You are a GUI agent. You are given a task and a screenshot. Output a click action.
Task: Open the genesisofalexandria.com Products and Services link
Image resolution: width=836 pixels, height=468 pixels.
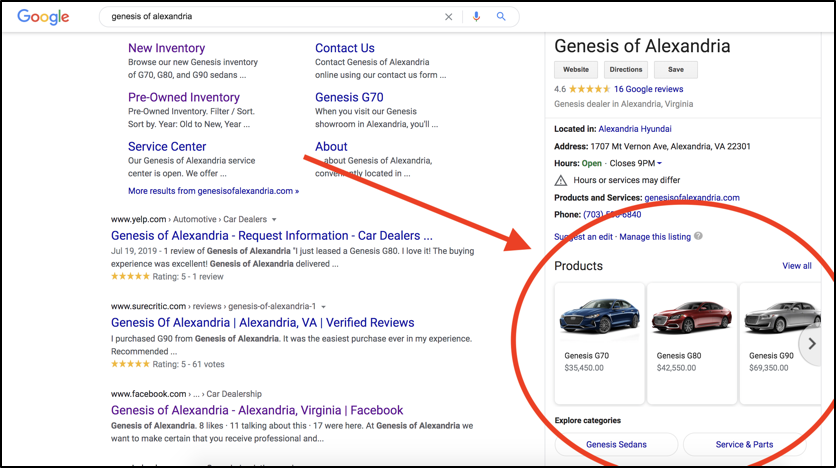point(692,198)
